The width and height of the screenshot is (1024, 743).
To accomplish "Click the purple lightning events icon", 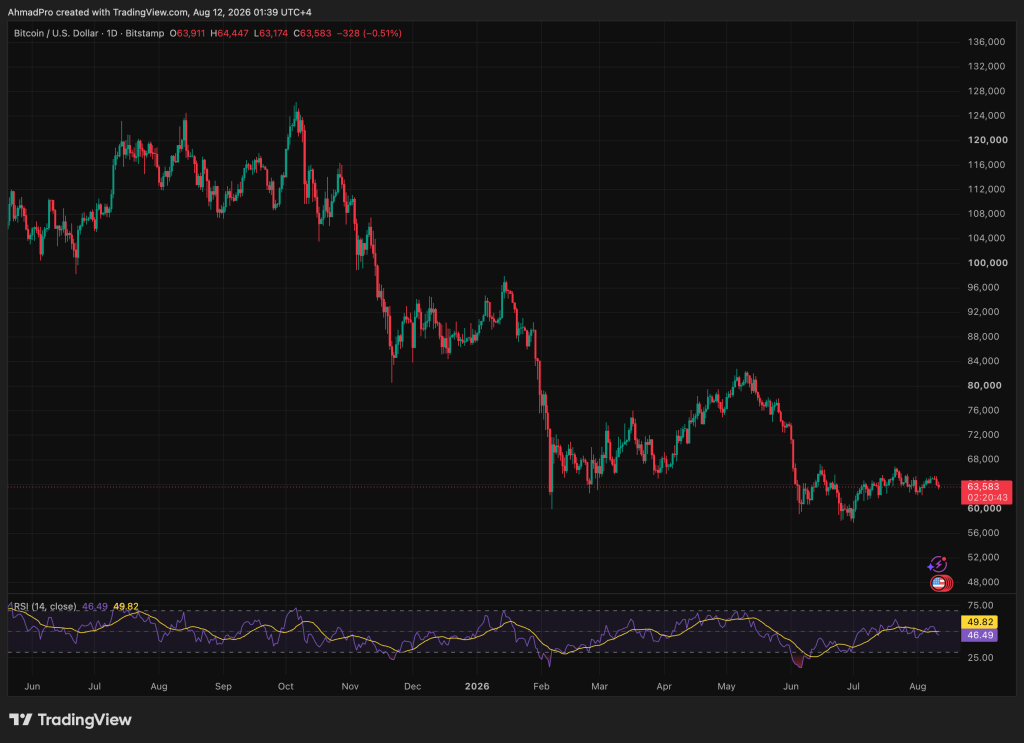I will tap(938, 563).
